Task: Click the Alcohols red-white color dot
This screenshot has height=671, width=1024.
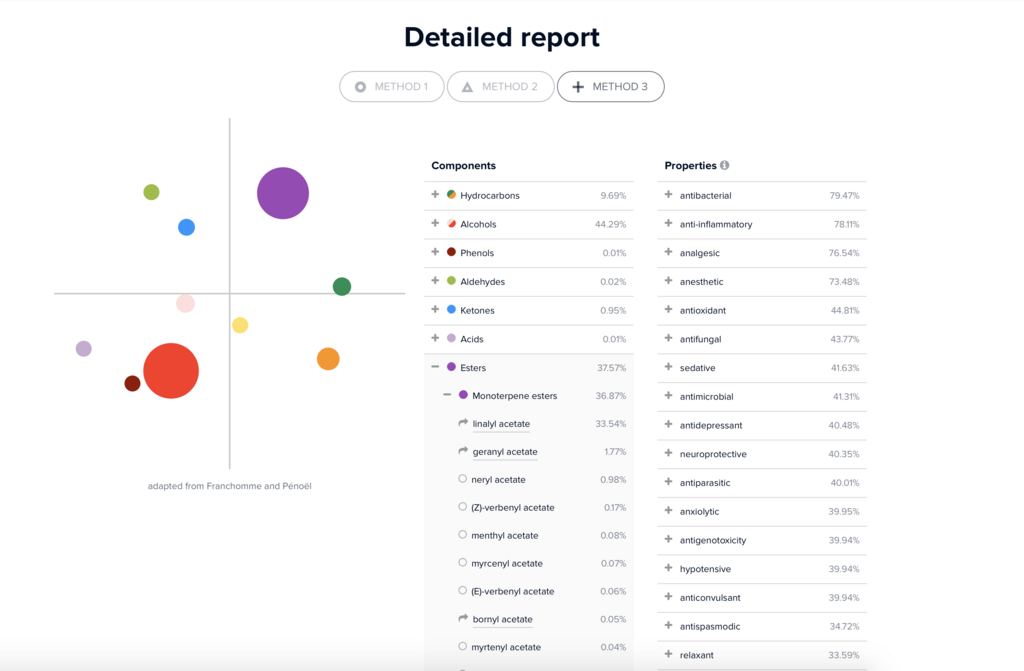Action: point(451,223)
